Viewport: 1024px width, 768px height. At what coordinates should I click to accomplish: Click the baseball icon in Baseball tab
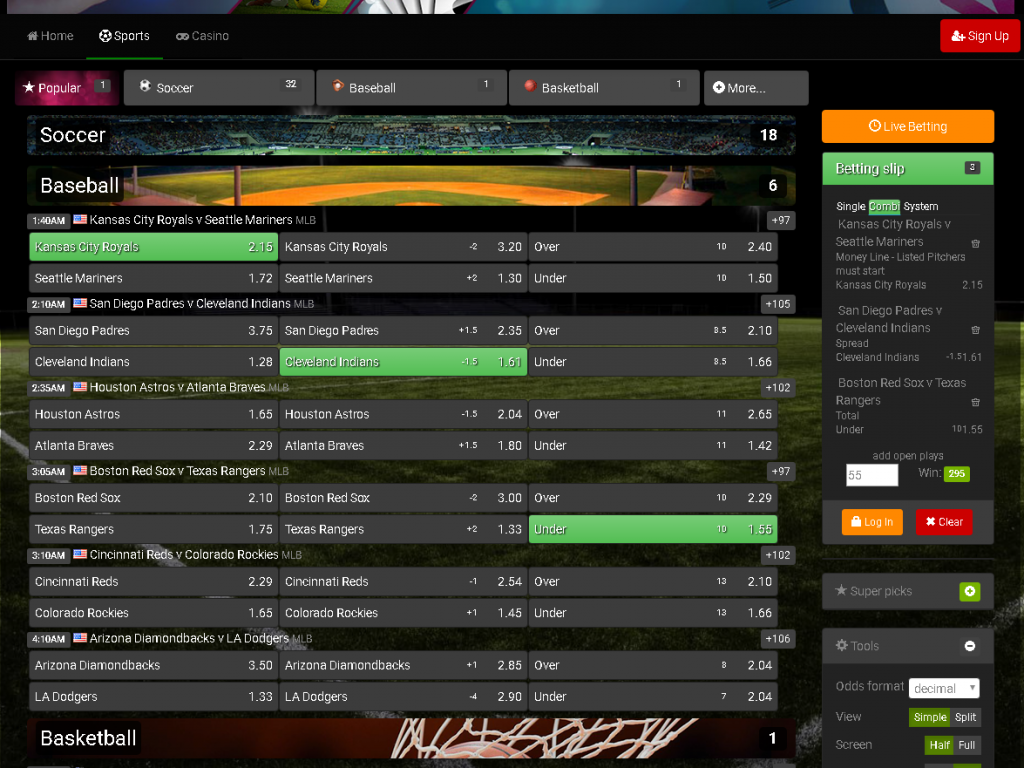(x=338, y=86)
